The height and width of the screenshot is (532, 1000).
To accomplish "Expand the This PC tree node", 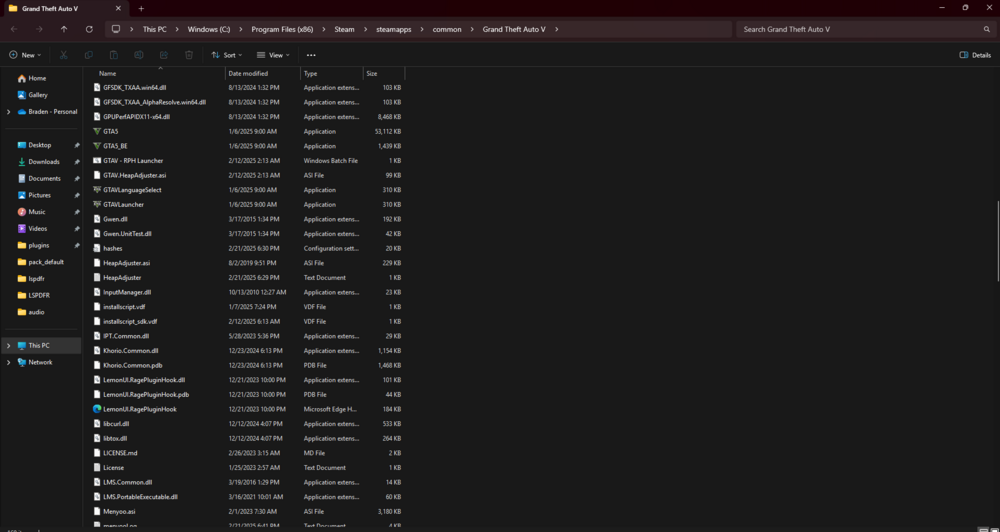I will coord(8,346).
